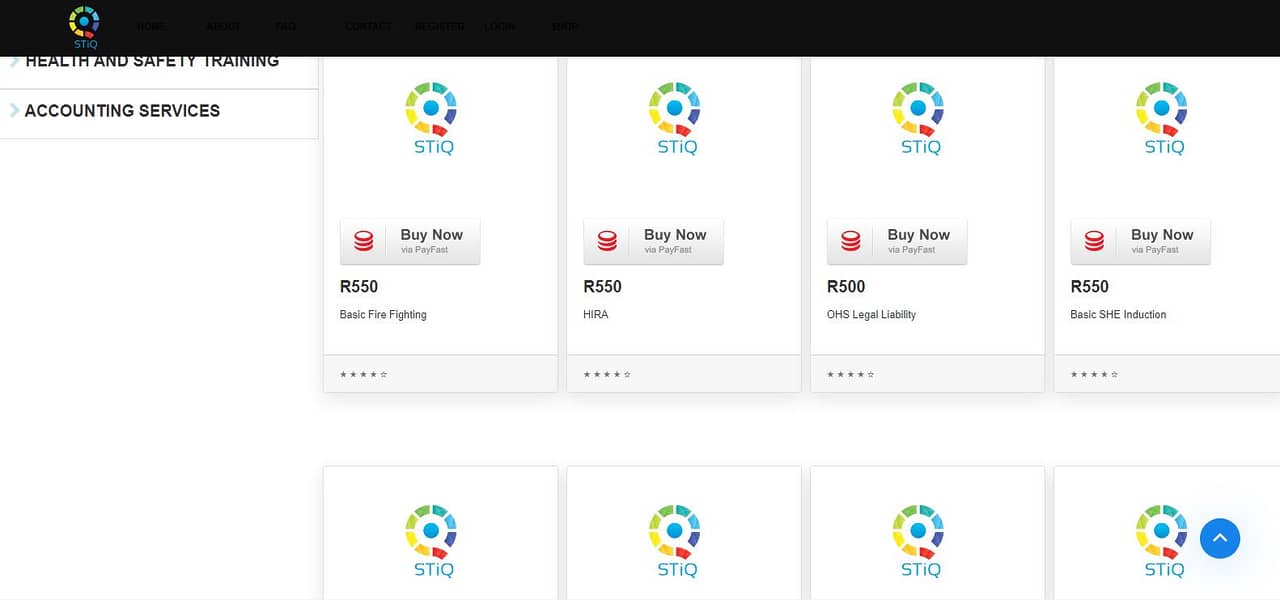Click Buy Now for HIRA course
1280x600 pixels.
[654, 241]
